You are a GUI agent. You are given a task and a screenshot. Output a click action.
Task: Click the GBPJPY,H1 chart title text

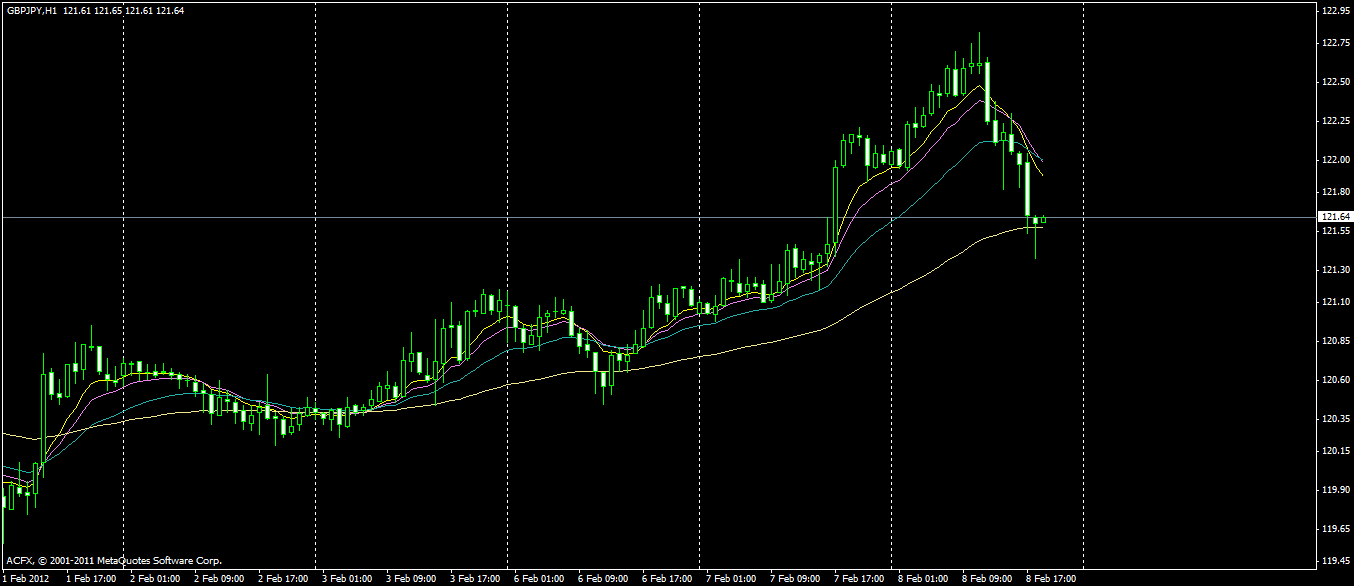coord(31,10)
